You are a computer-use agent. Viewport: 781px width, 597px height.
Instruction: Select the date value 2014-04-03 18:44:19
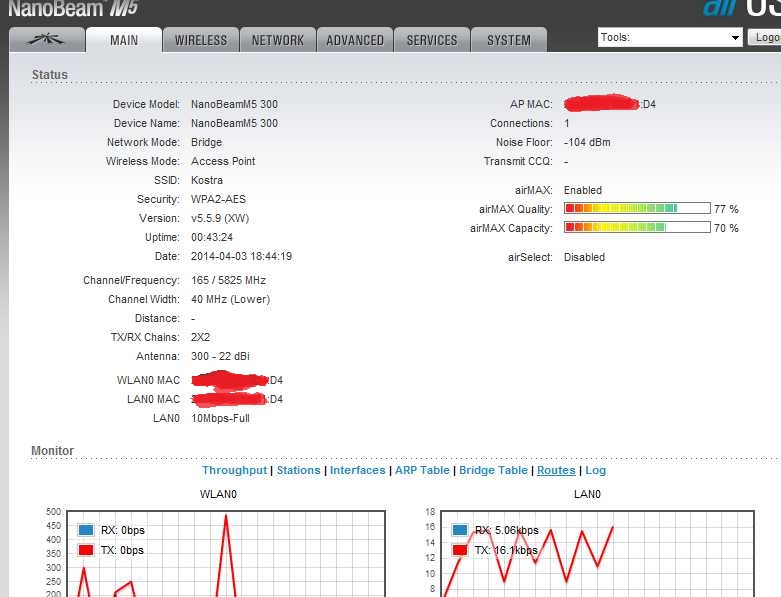pyautogui.click(x=242, y=256)
